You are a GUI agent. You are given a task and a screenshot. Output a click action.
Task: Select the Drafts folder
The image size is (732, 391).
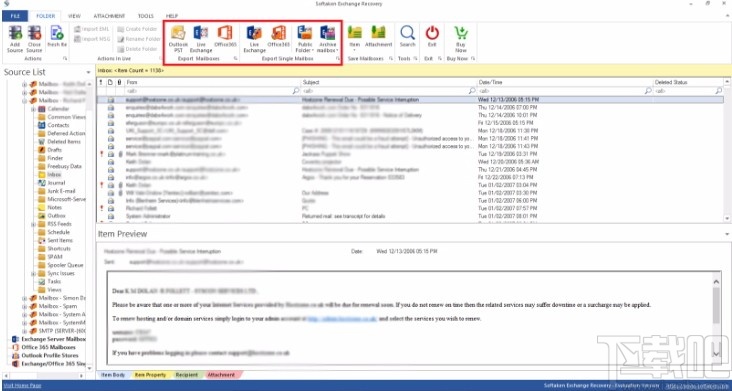[55, 150]
